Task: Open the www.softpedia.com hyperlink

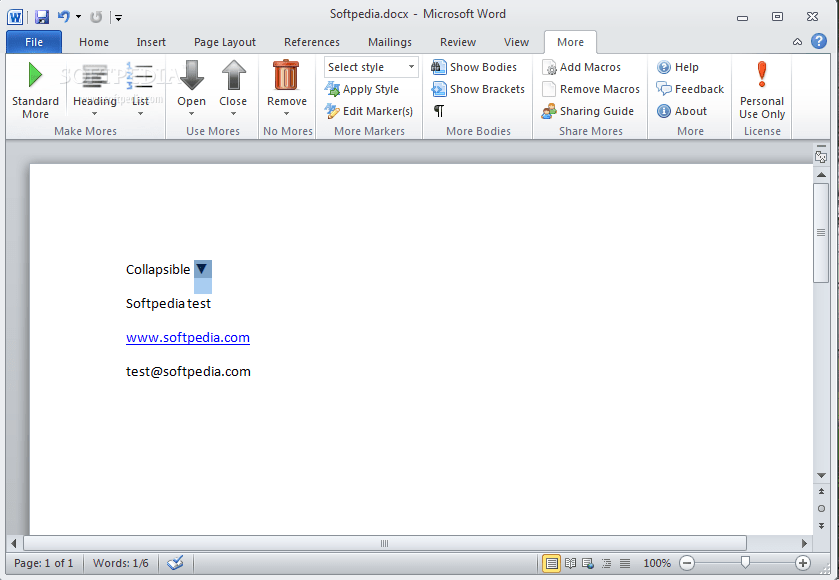Action: point(188,338)
